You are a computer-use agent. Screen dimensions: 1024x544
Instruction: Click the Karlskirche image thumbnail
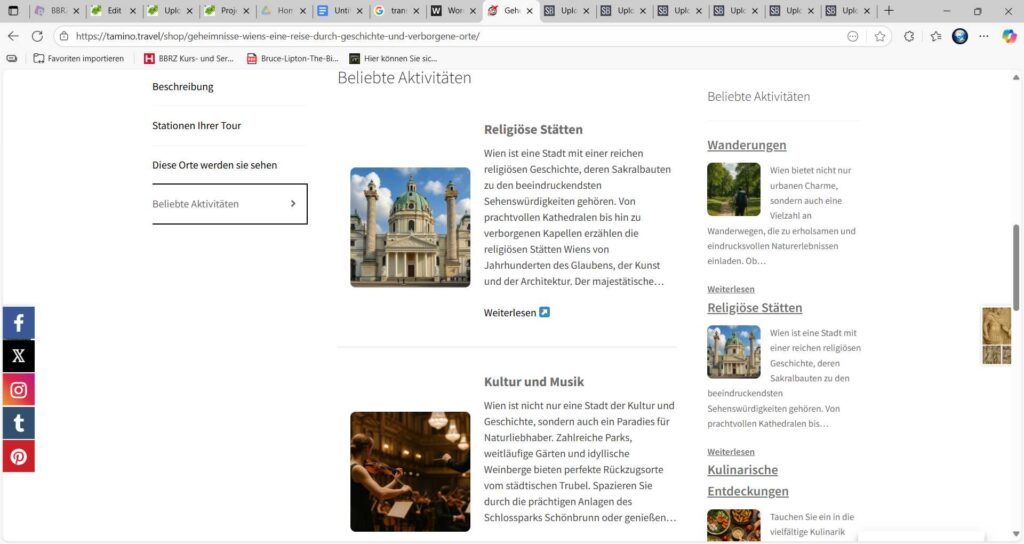click(410, 227)
